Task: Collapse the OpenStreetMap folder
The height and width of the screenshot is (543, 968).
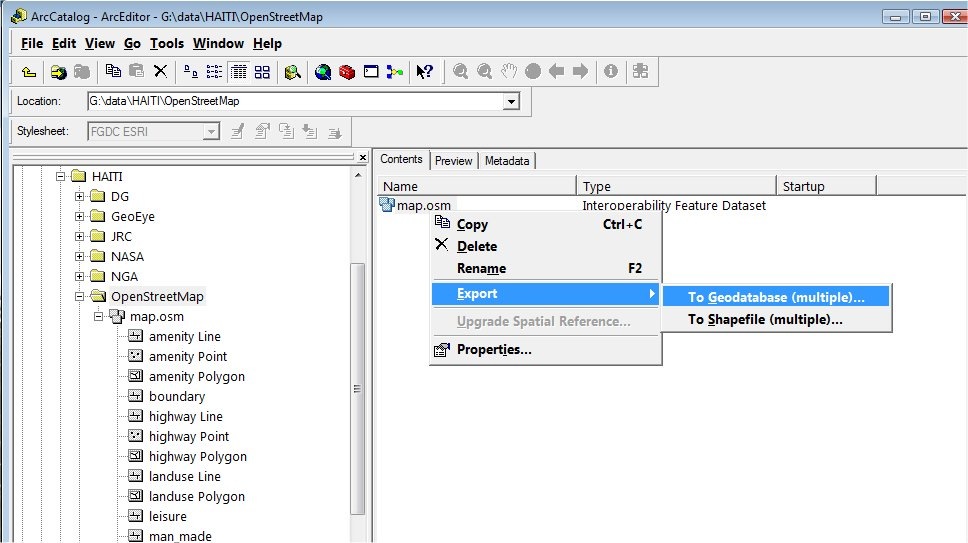Action: pos(79,296)
